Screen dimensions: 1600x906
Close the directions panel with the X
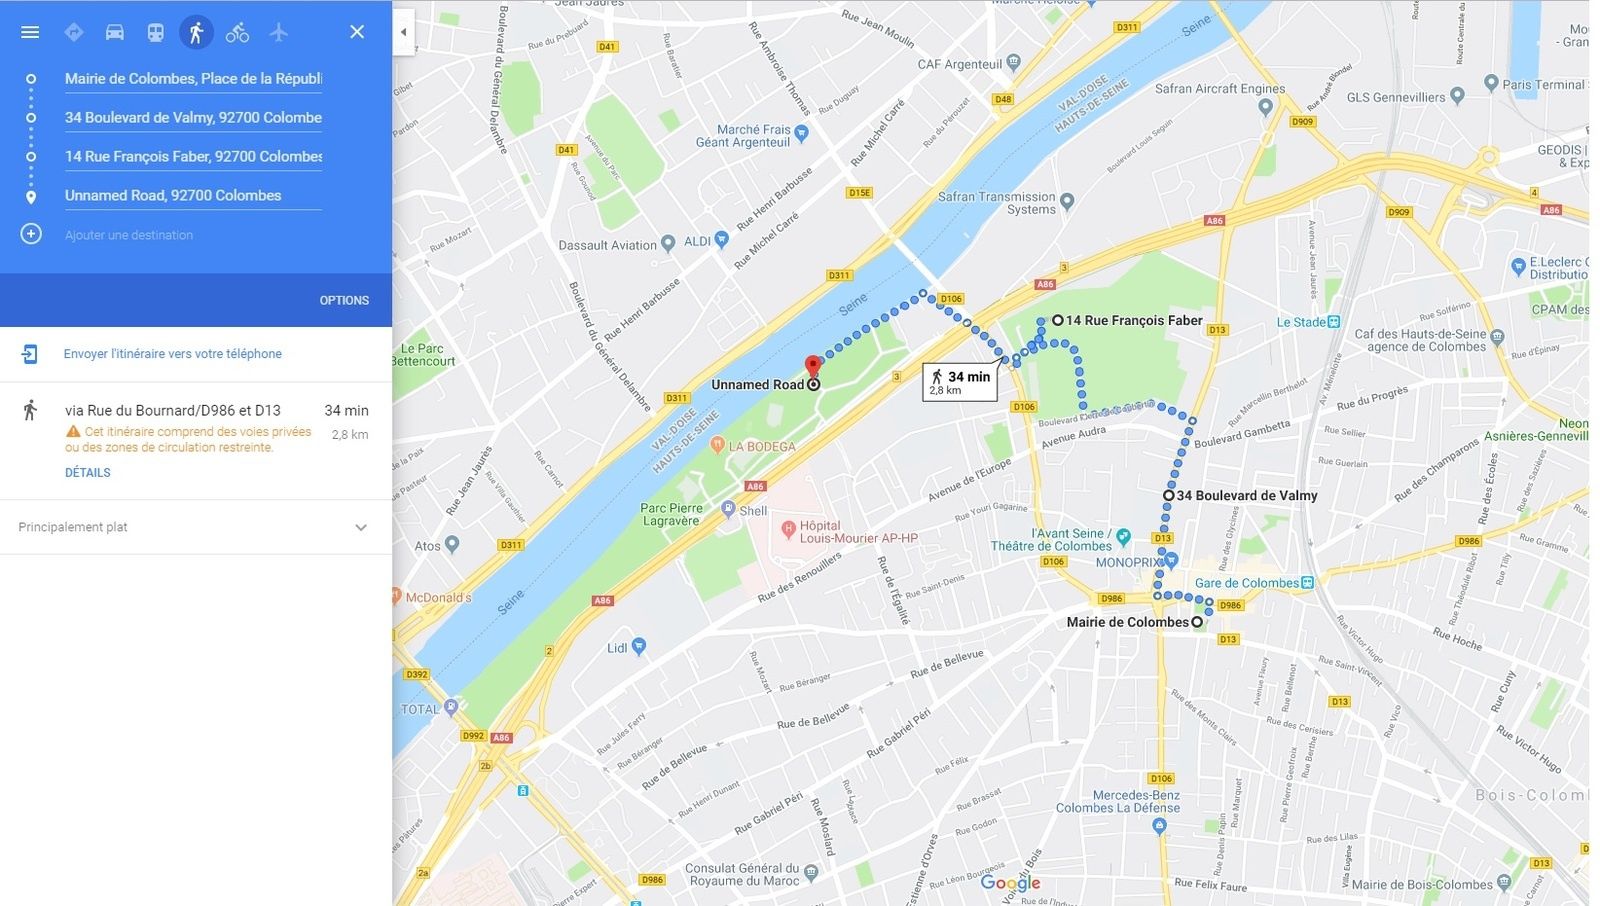(357, 32)
